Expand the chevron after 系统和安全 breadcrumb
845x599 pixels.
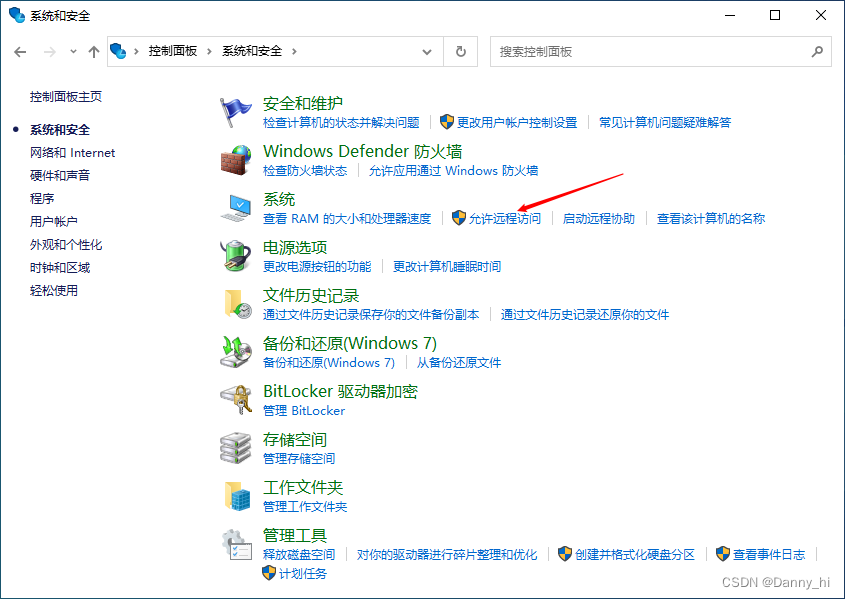(294, 51)
